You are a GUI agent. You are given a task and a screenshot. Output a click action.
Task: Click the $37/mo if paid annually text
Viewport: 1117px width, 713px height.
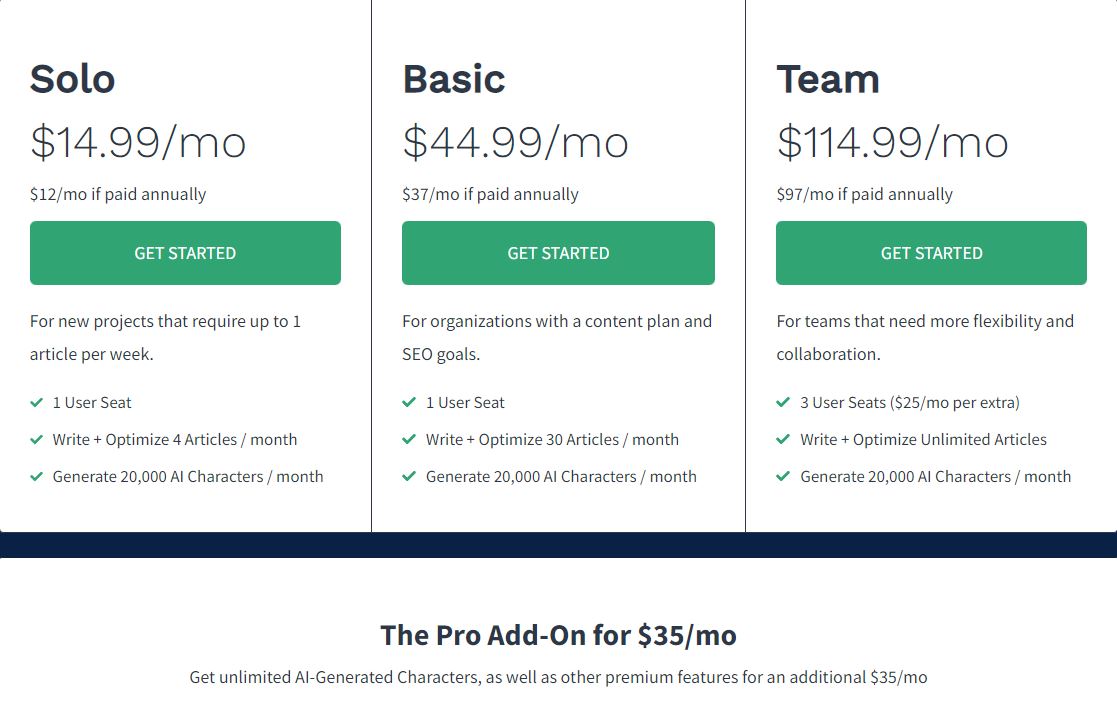490,194
